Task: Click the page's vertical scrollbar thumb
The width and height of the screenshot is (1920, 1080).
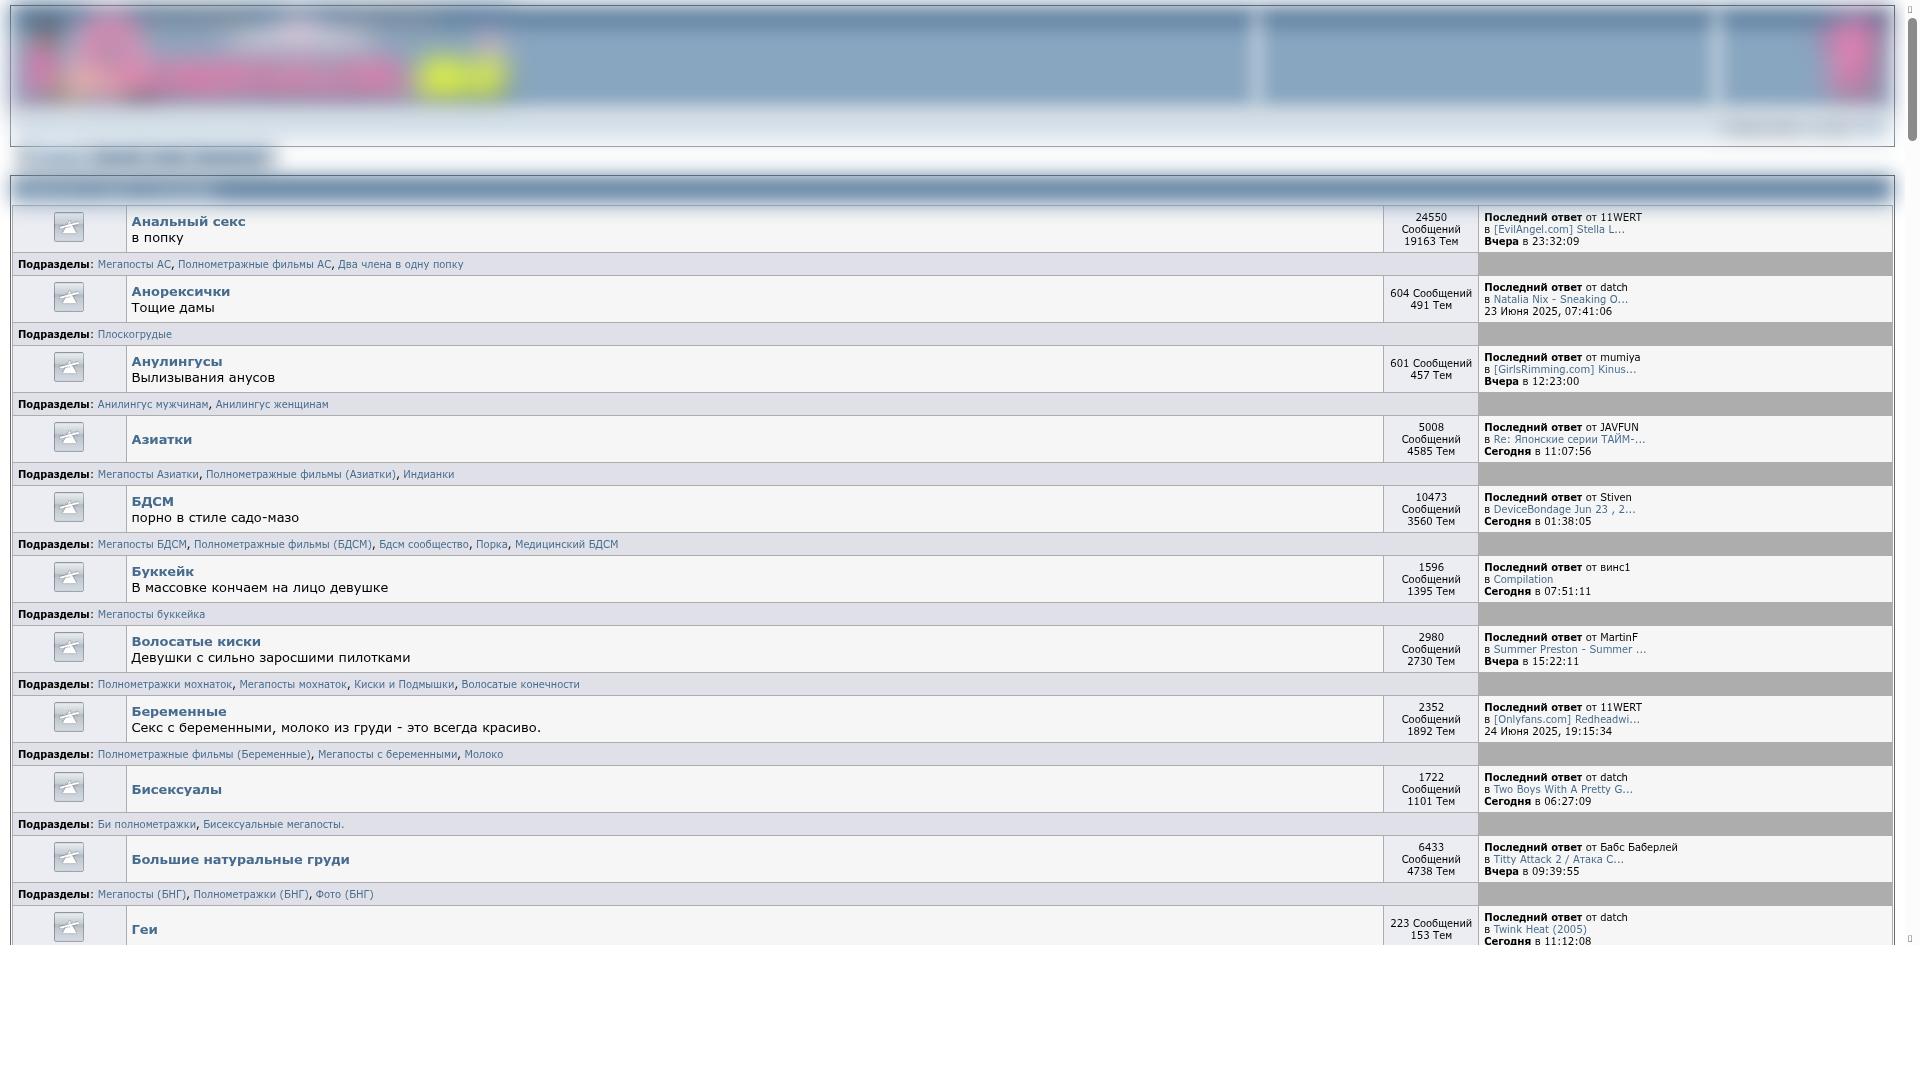Action: point(1911,80)
